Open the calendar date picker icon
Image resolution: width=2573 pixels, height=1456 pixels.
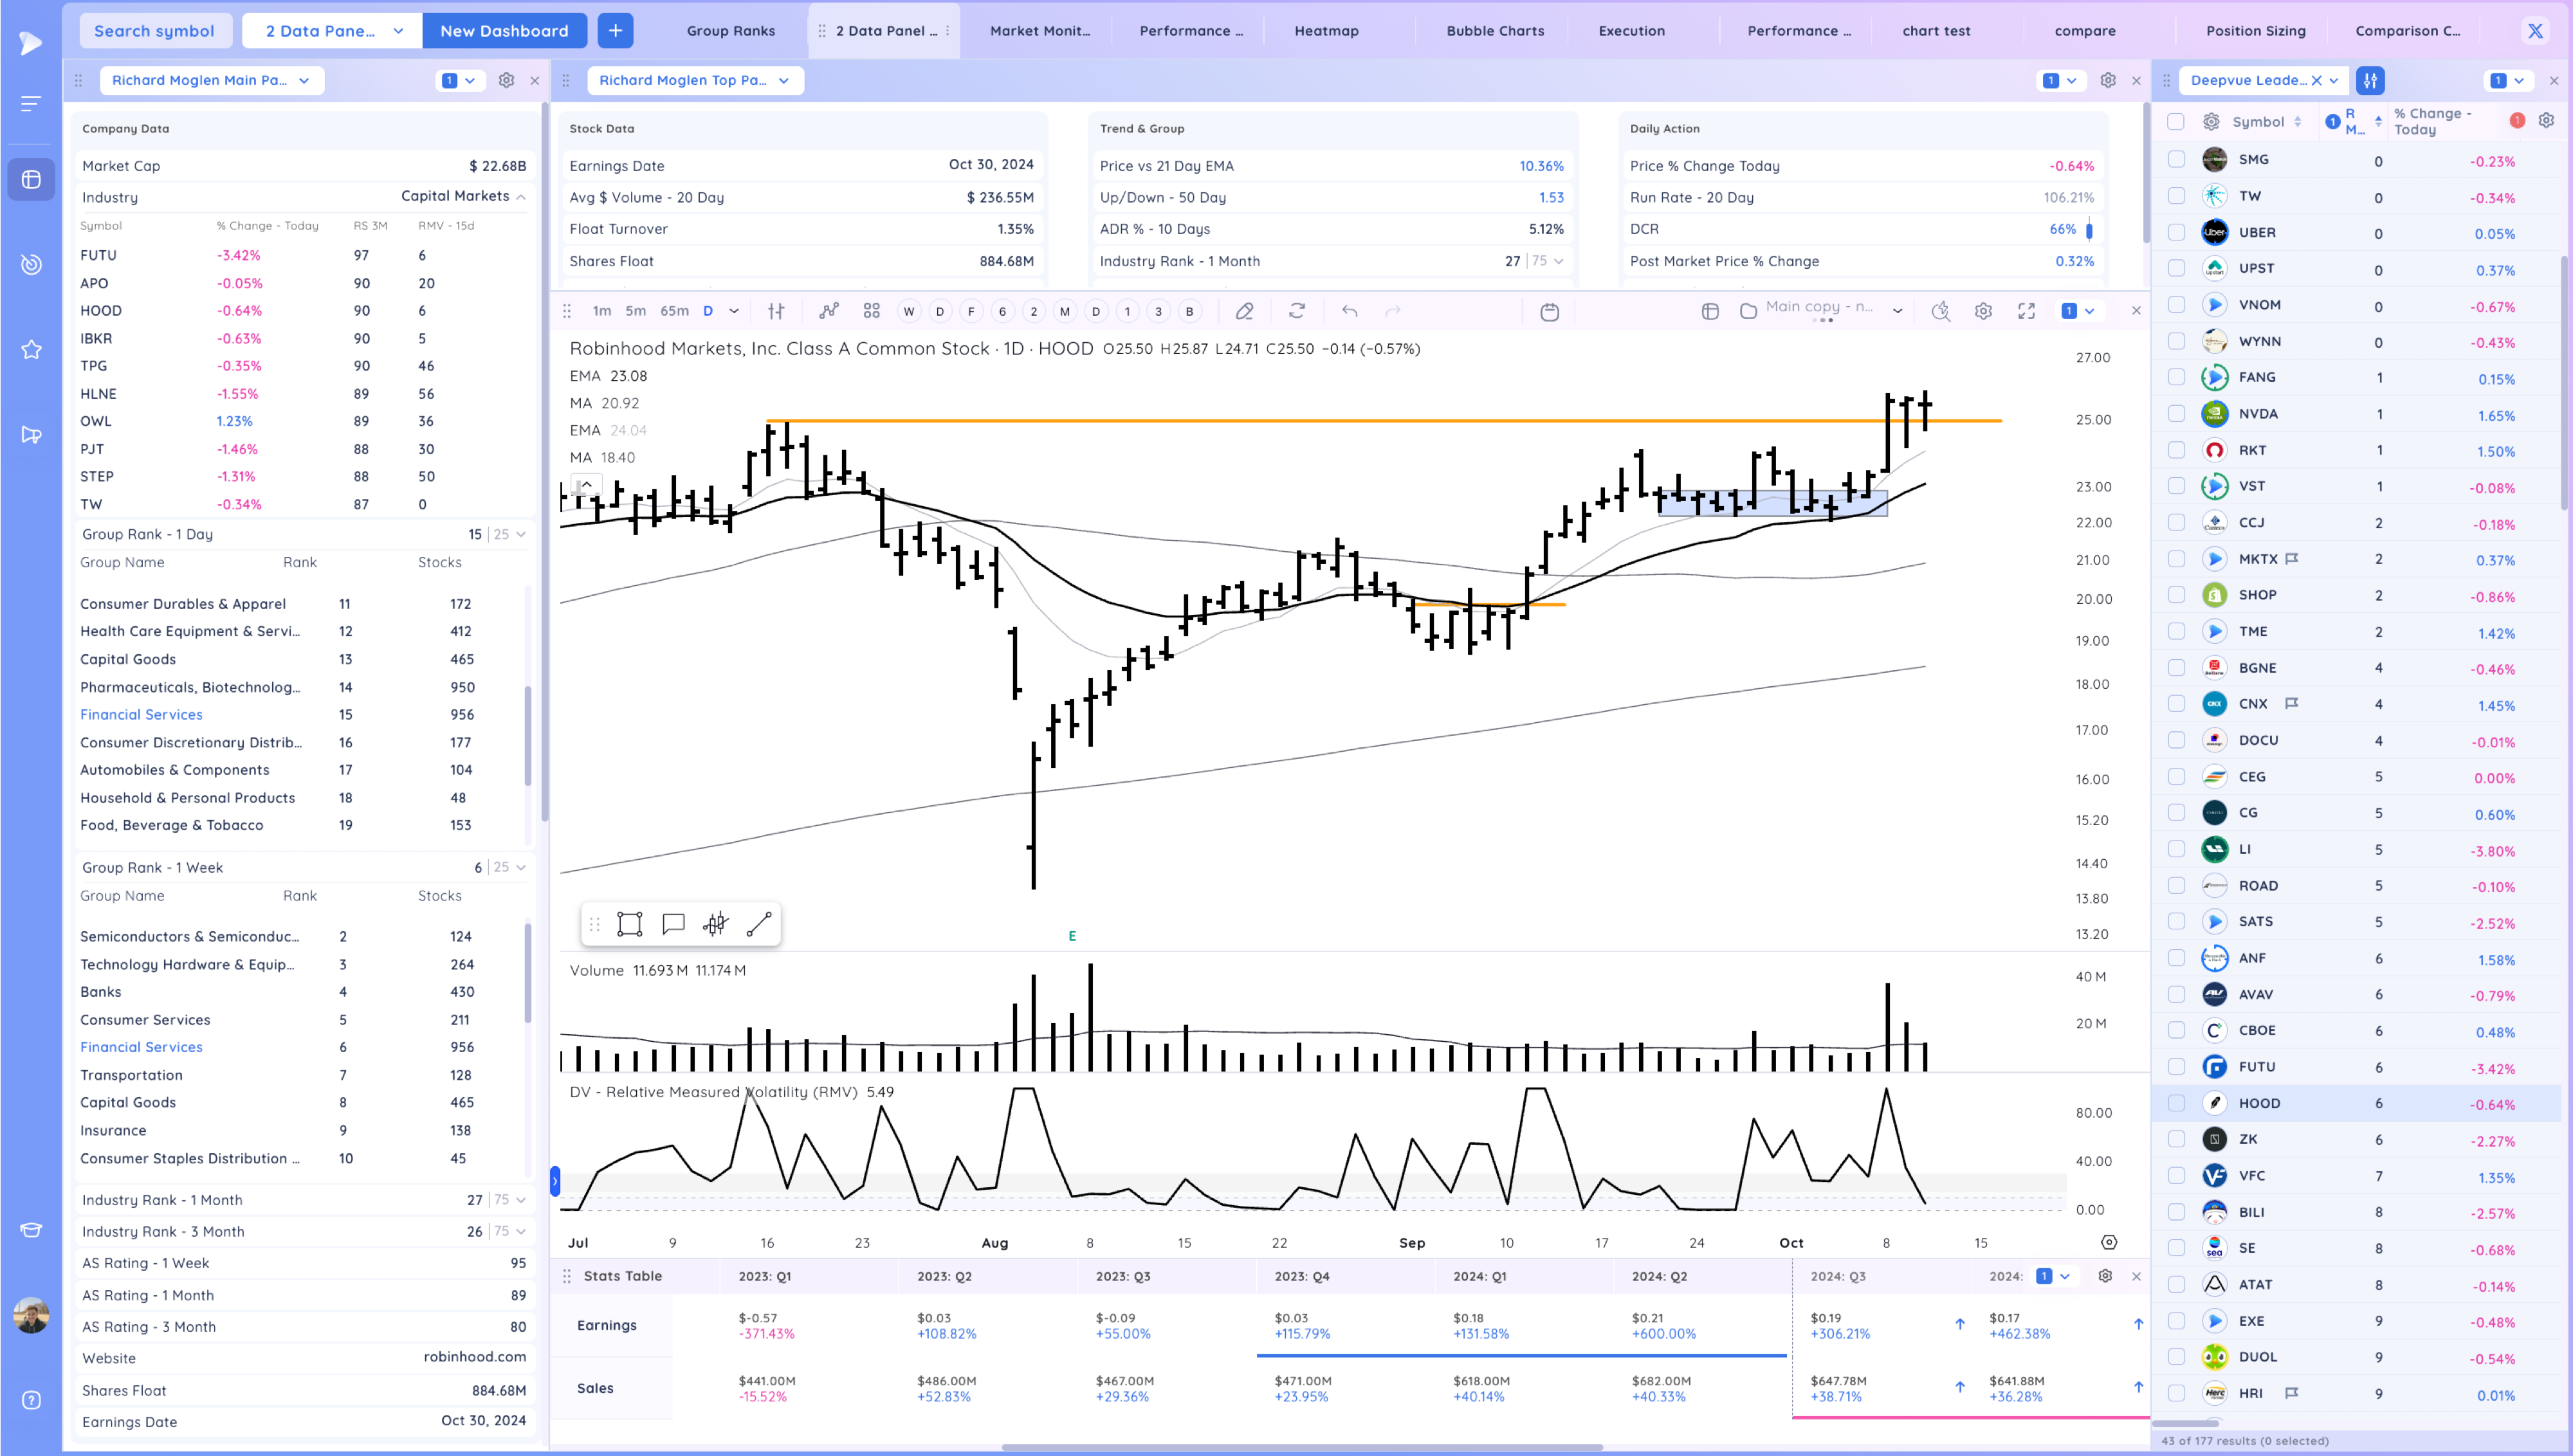click(1549, 311)
